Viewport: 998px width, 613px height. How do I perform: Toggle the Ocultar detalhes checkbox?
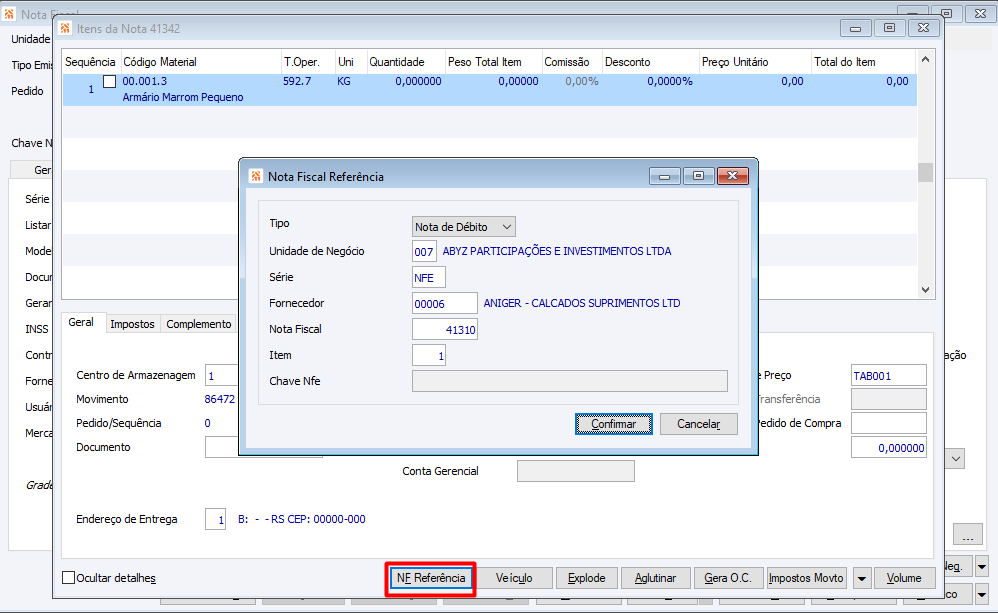point(68,577)
